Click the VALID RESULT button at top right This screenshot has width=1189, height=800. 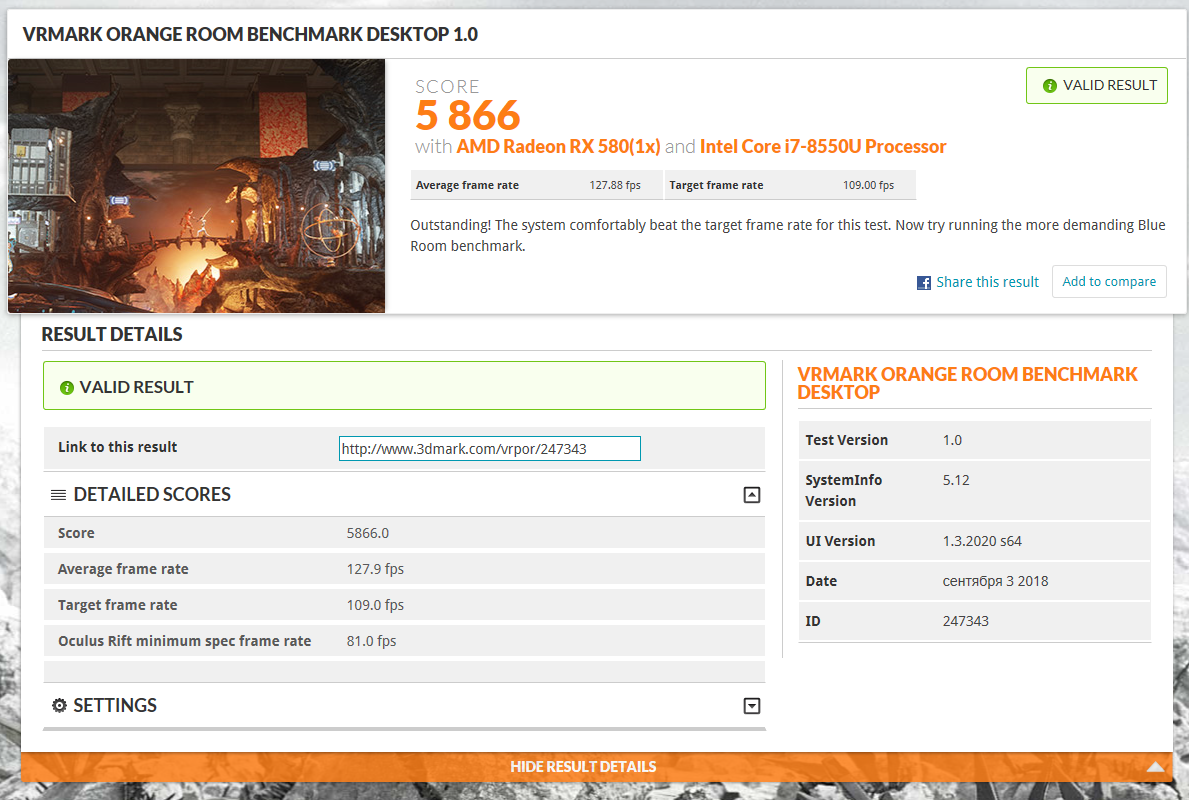(1096, 86)
